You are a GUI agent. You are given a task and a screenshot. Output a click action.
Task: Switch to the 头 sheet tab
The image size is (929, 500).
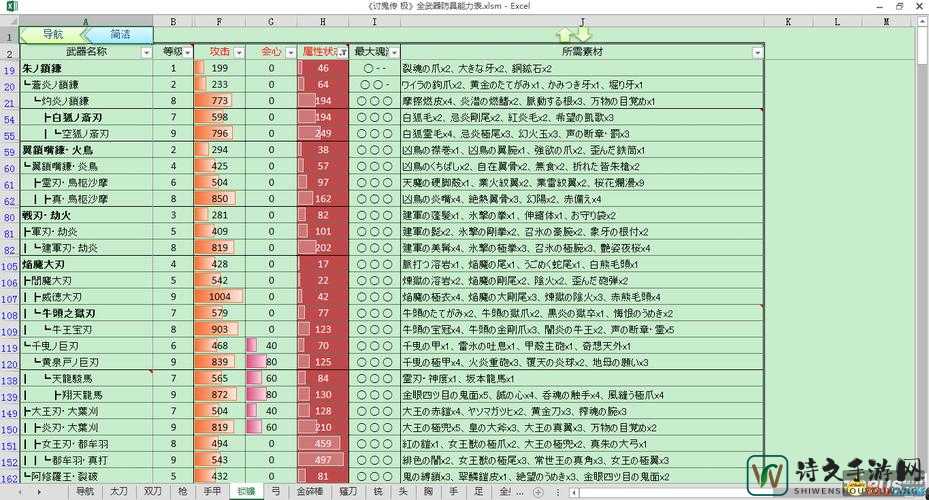pos(403,491)
